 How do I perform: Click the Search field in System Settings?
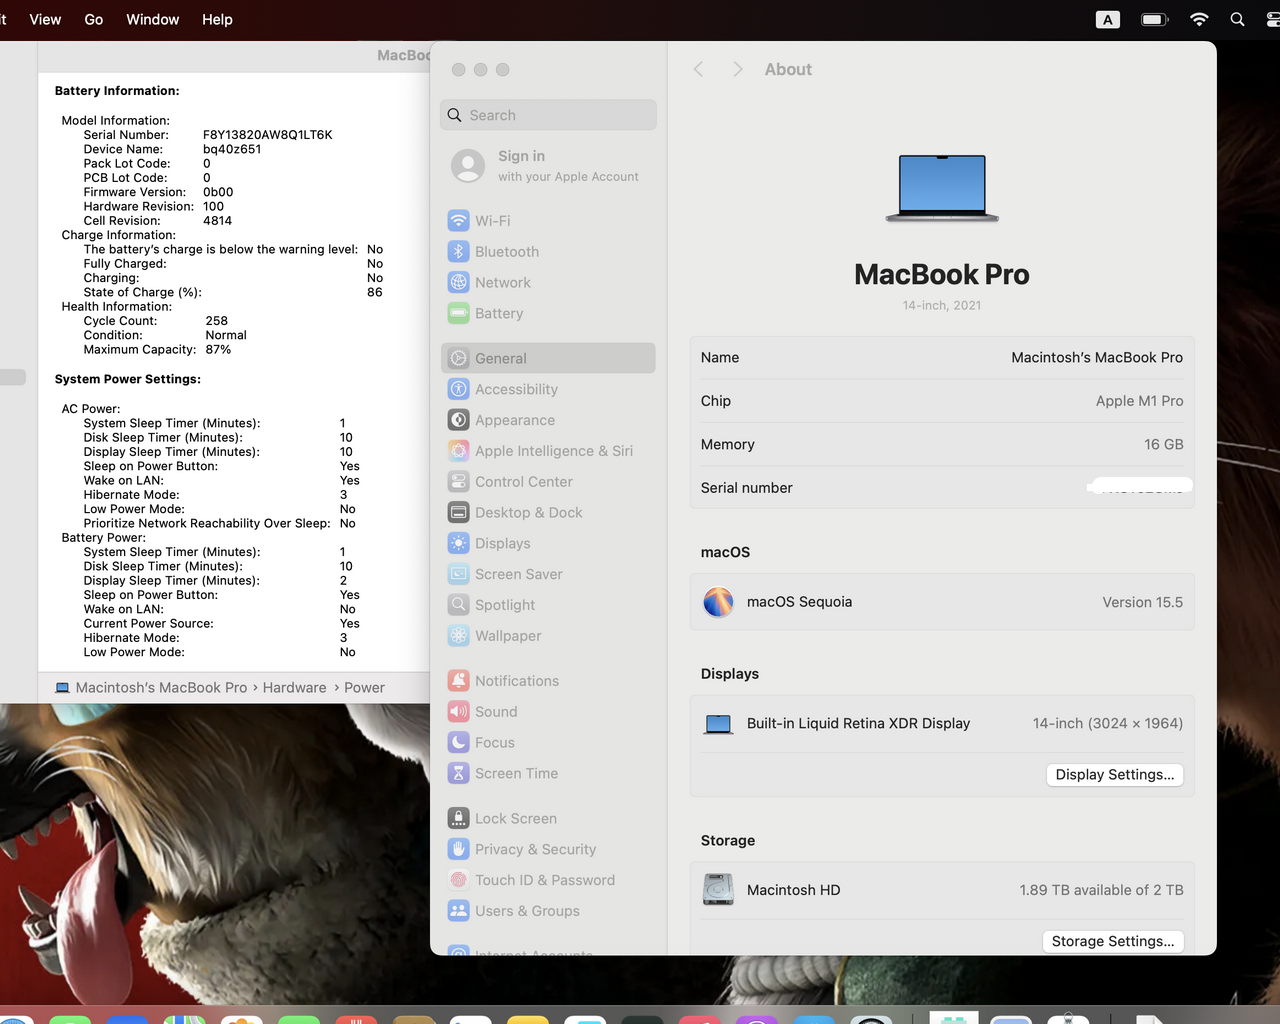(548, 115)
